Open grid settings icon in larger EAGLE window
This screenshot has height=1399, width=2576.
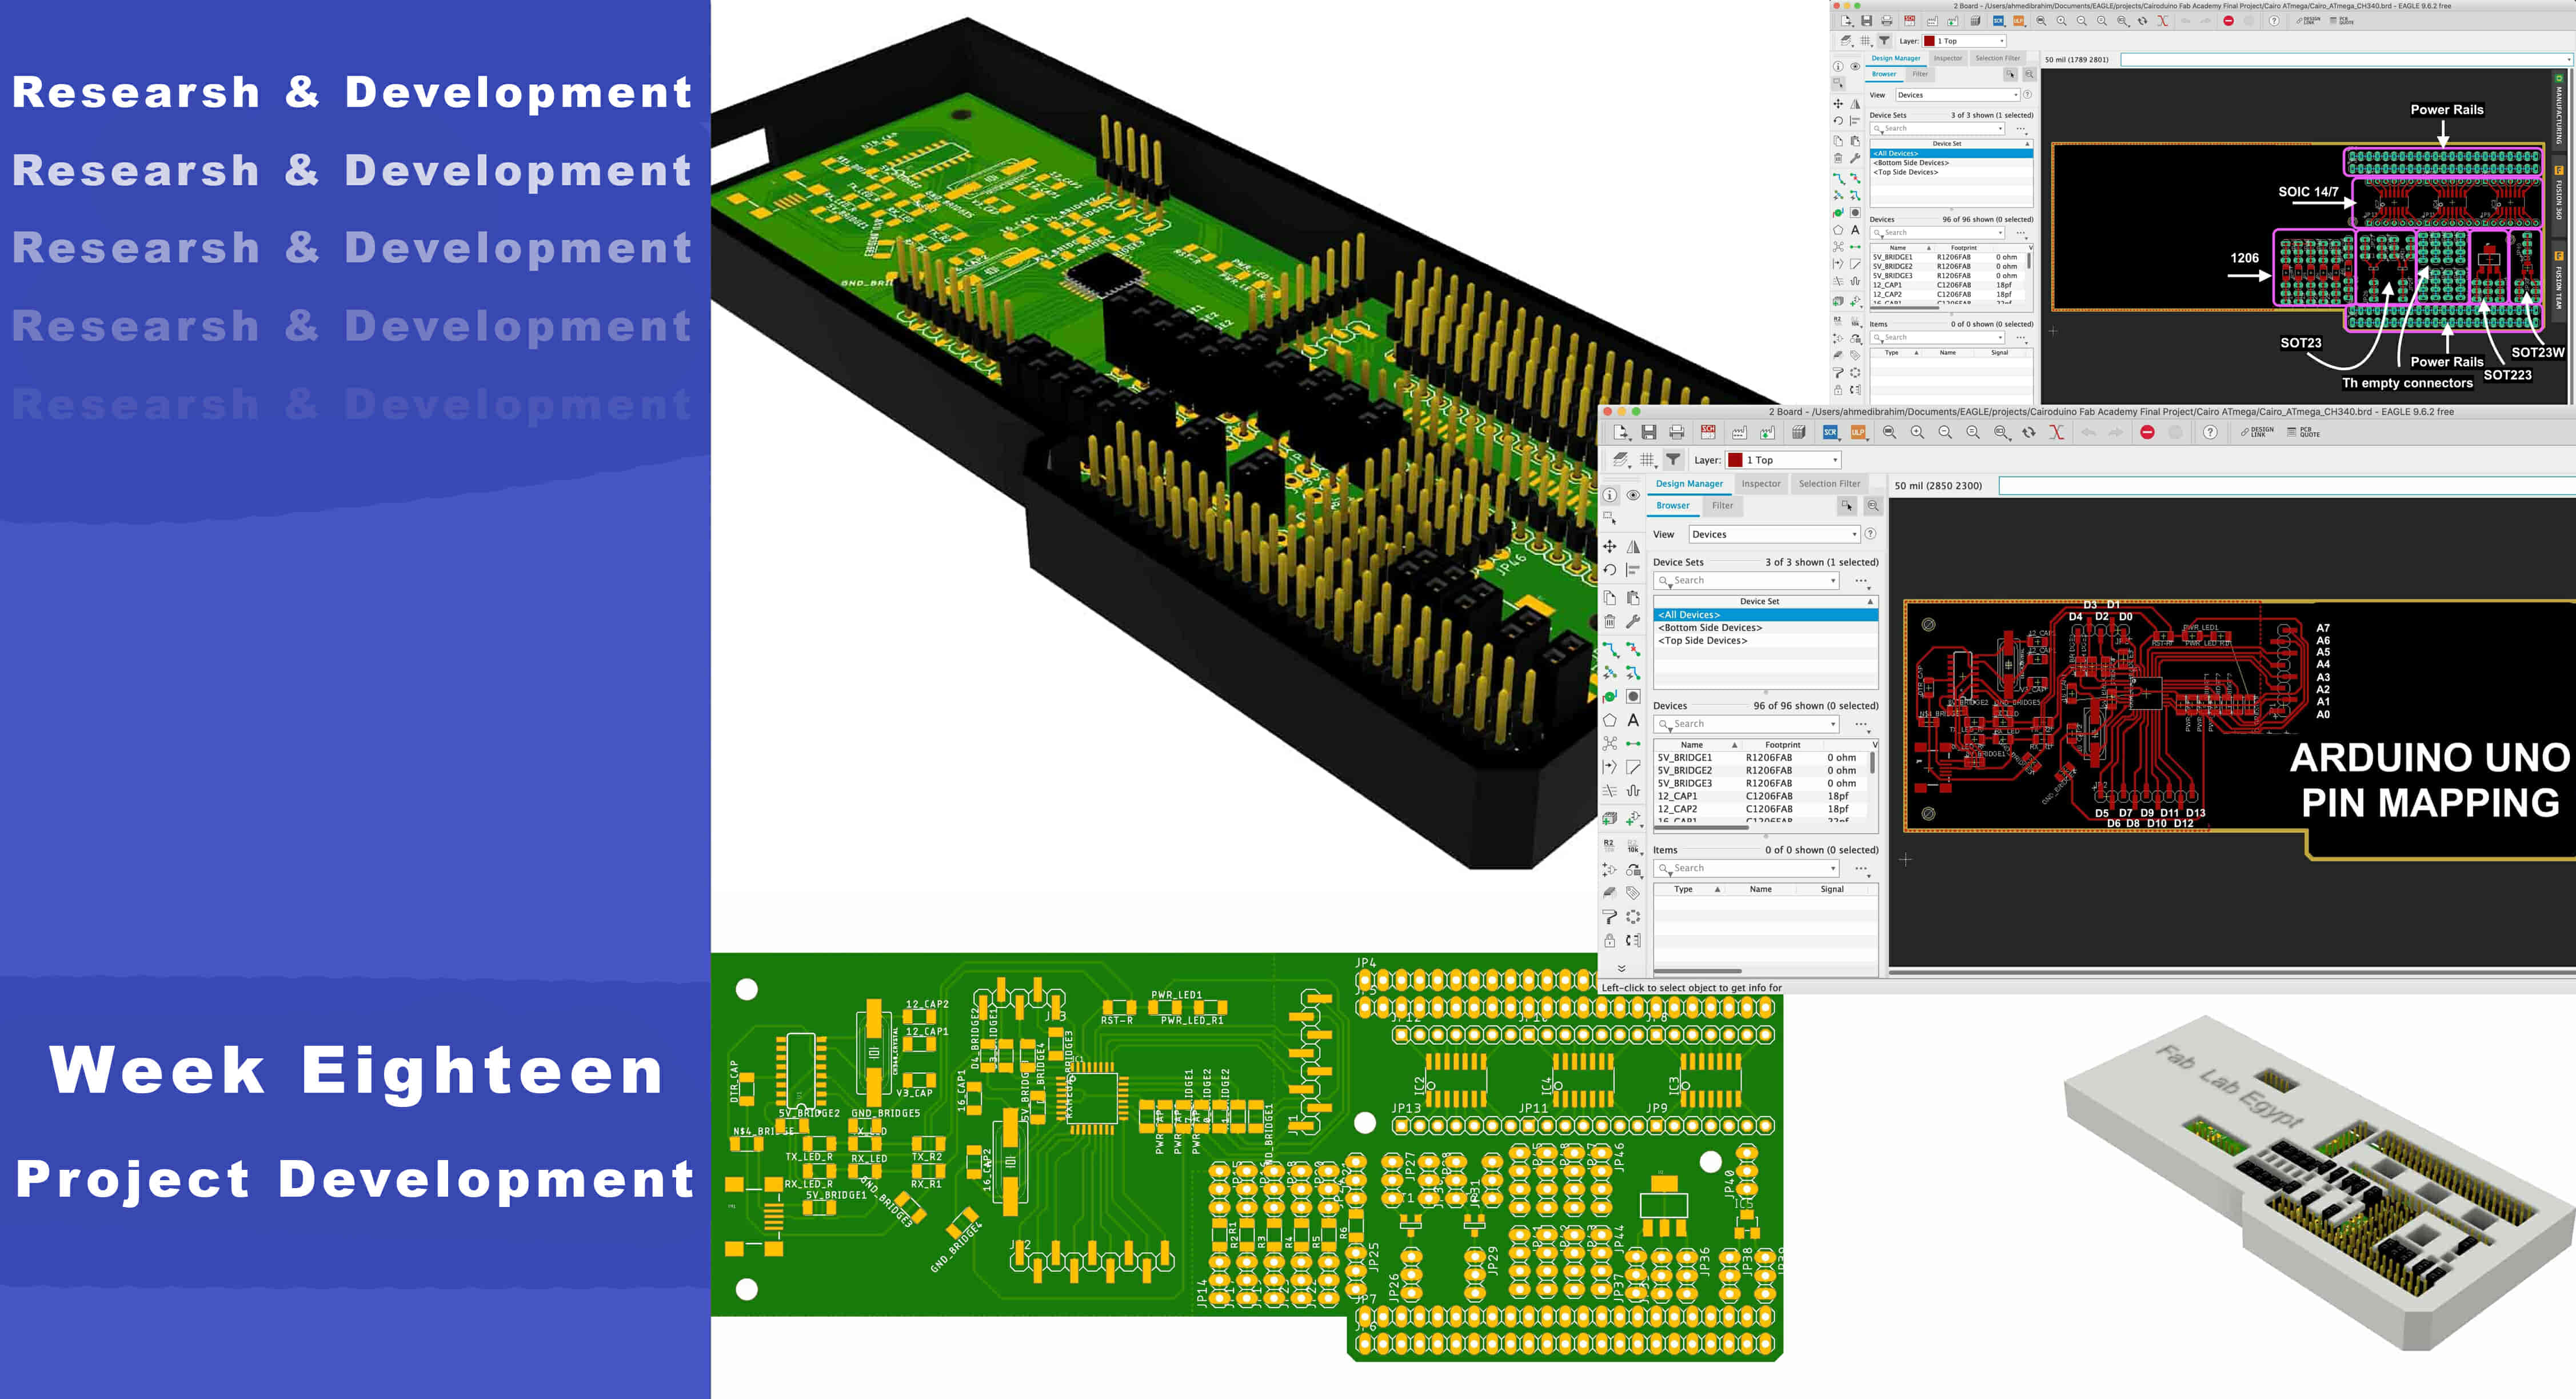[1647, 460]
